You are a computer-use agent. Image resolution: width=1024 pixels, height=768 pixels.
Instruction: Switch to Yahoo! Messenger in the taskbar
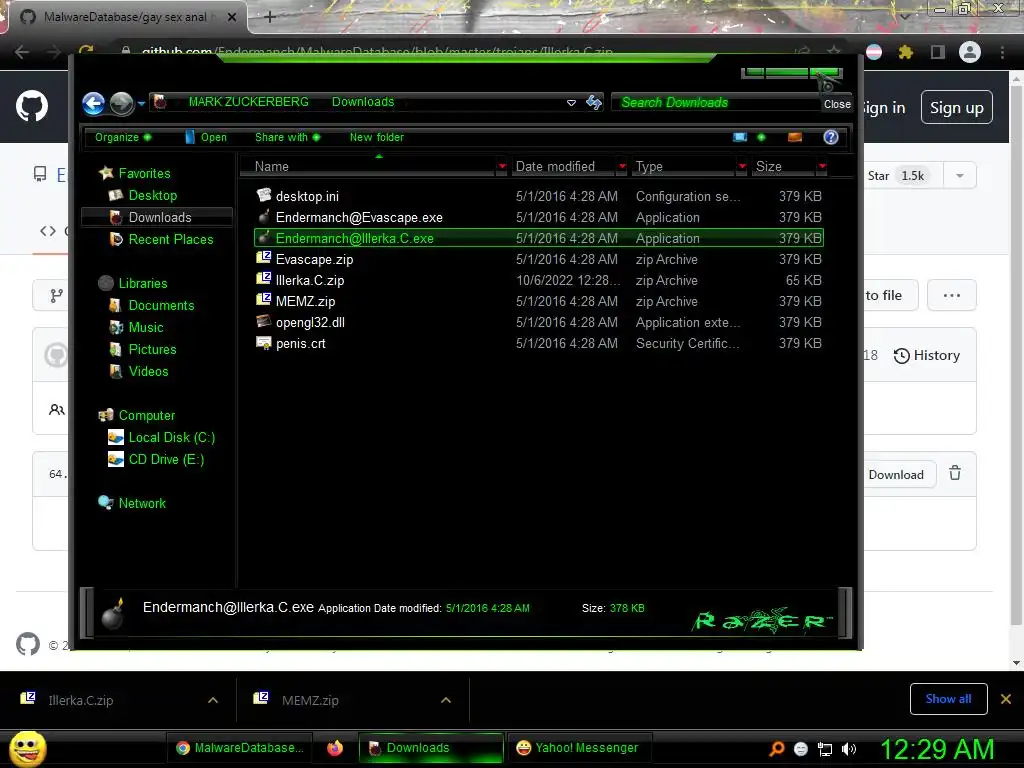tap(577, 748)
